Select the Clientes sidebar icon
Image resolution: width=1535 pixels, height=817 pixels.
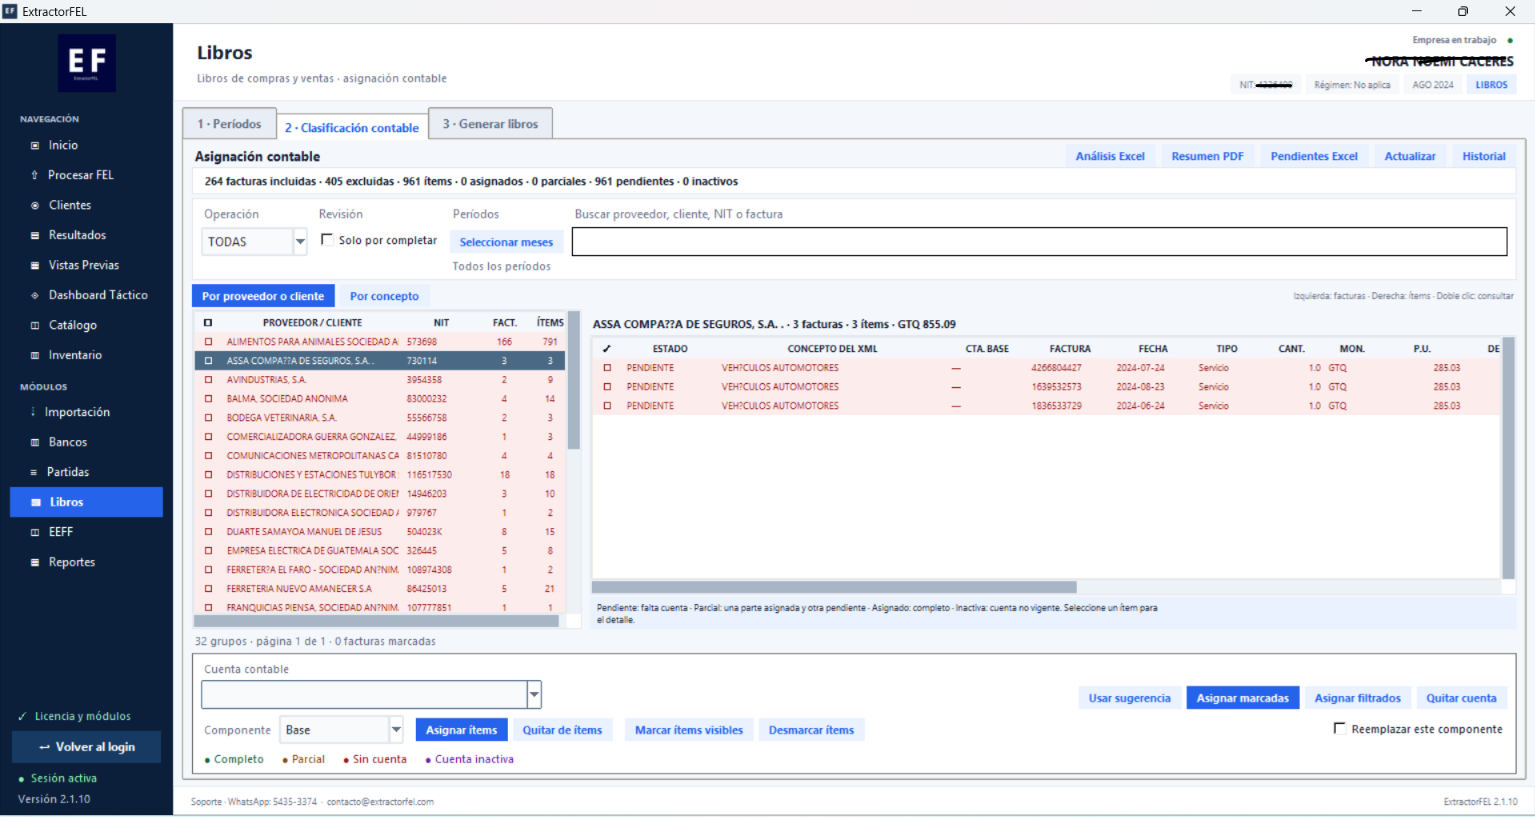[x=35, y=205]
